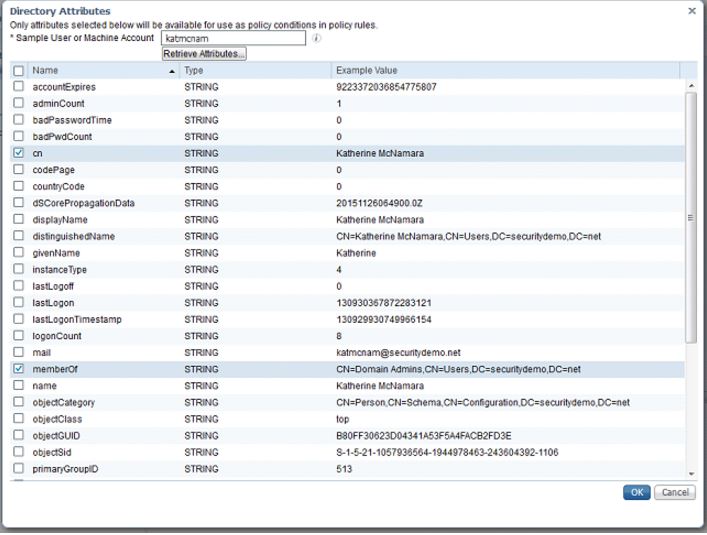Click the dSCorePropagationData value 20151126064900.0Z
707x535 pixels.
pyautogui.click(x=379, y=203)
